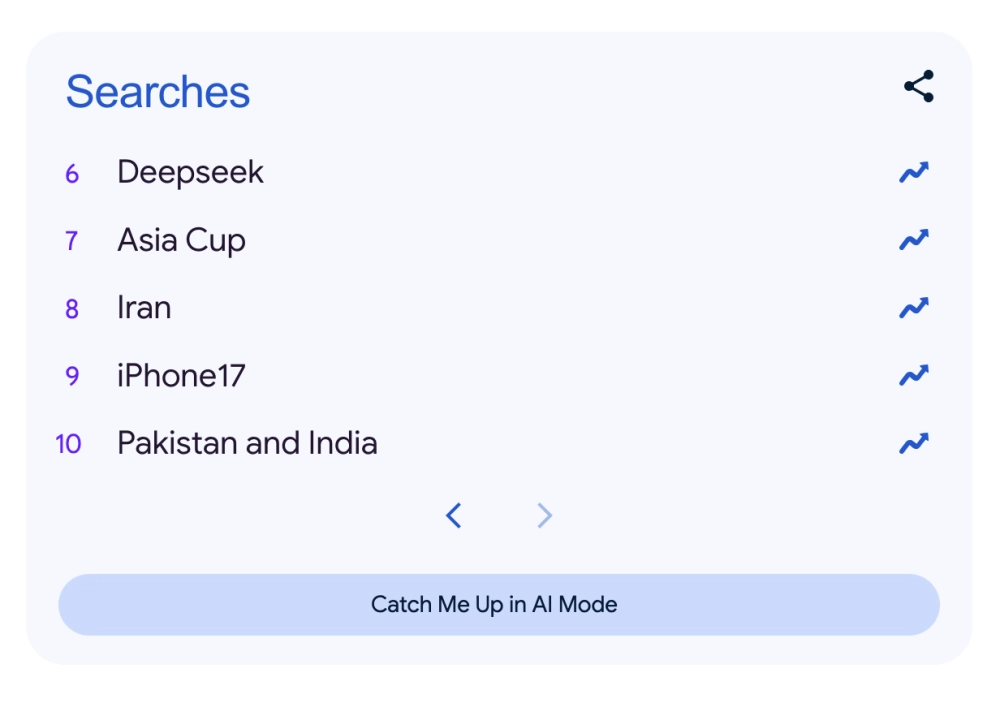Go to next page with right chevron
This screenshot has height=703, width=1000.
point(544,516)
